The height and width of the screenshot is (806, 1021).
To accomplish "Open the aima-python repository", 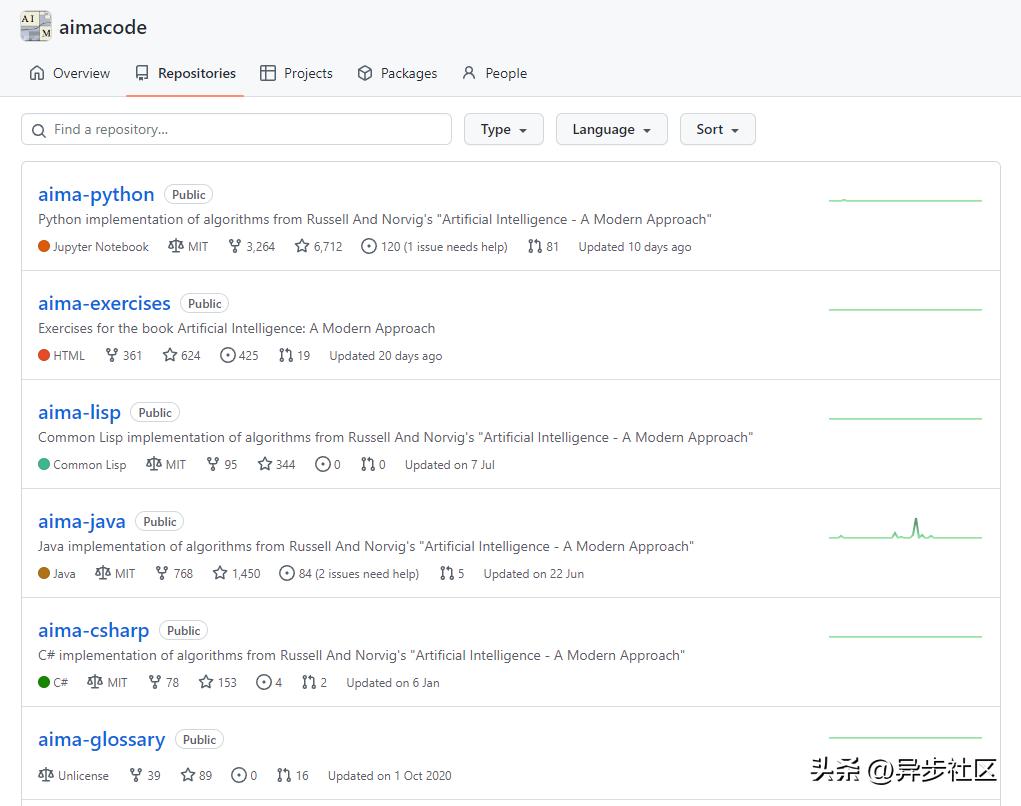I will (96, 194).
